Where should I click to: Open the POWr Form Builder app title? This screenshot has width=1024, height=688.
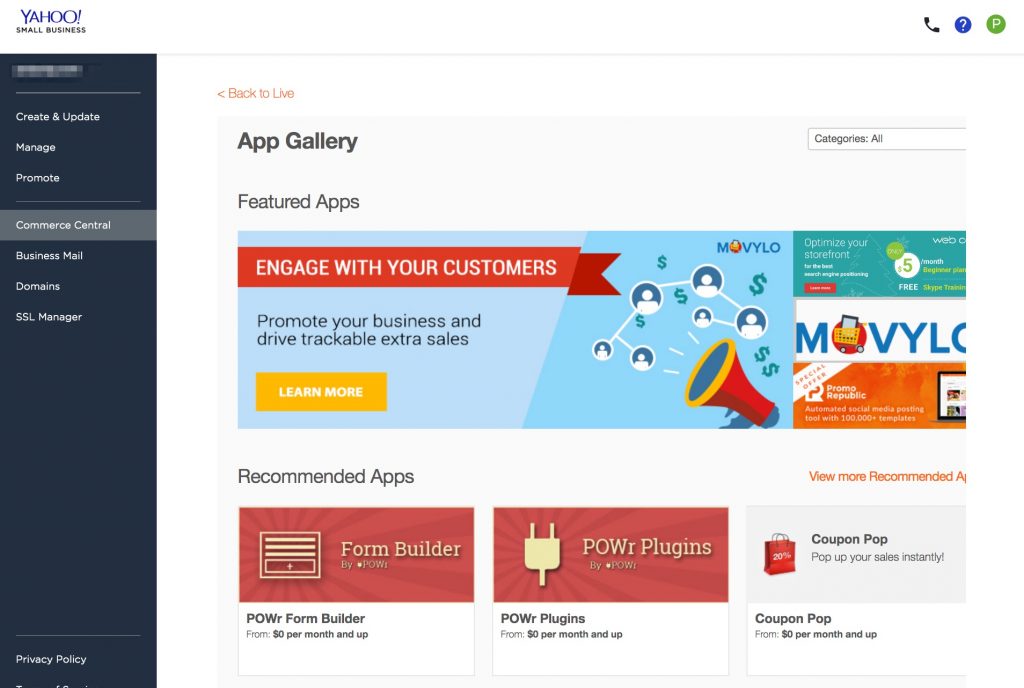click(x=306, y=619)
